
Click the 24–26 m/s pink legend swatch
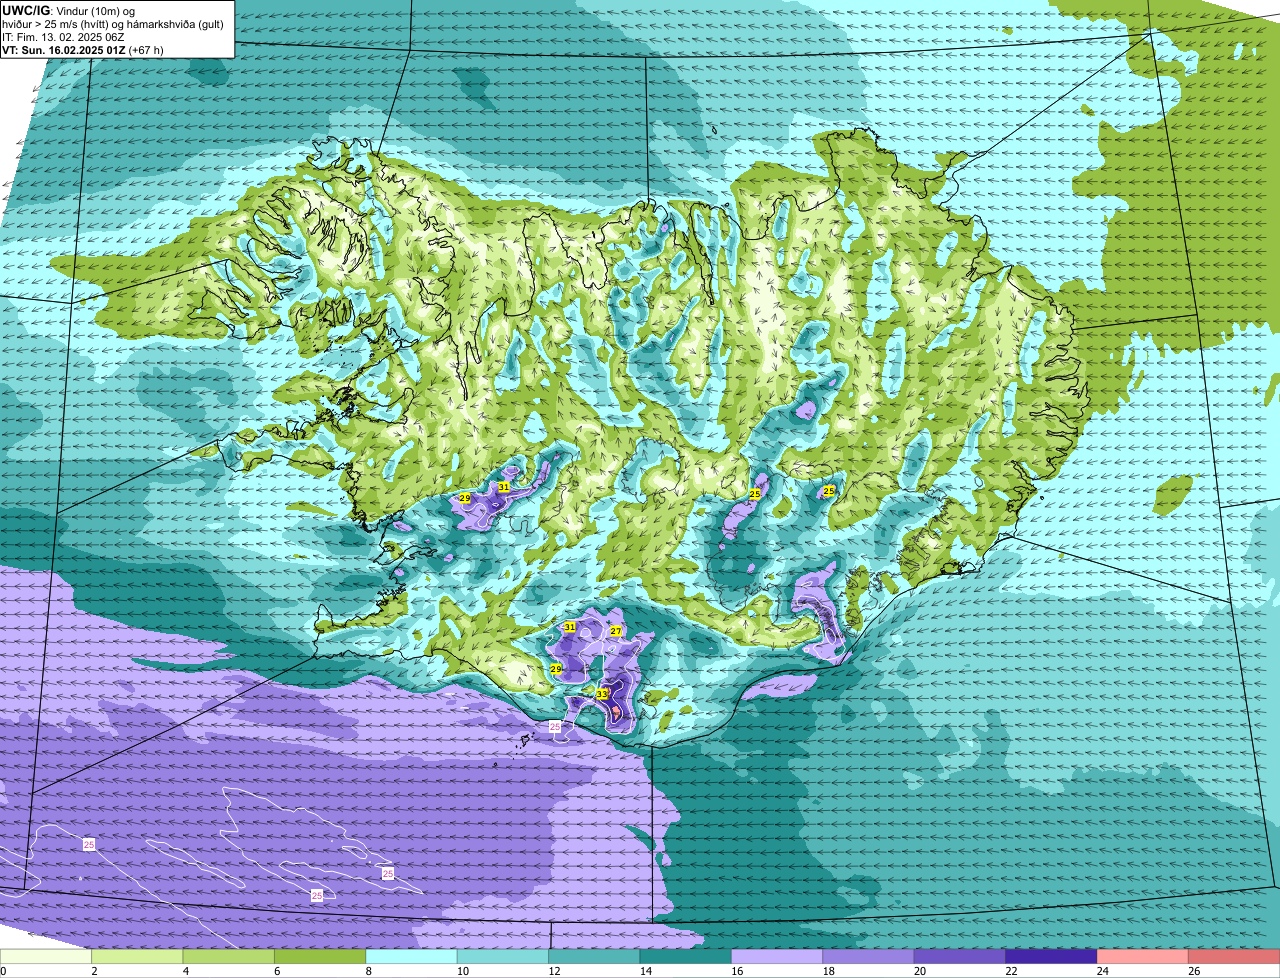pyautogui.click(x=1143, y=957)
